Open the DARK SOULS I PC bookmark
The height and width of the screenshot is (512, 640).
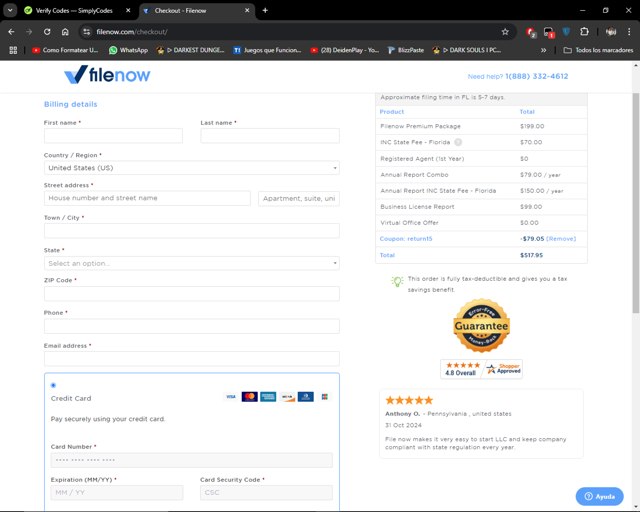tap(467, 50)
